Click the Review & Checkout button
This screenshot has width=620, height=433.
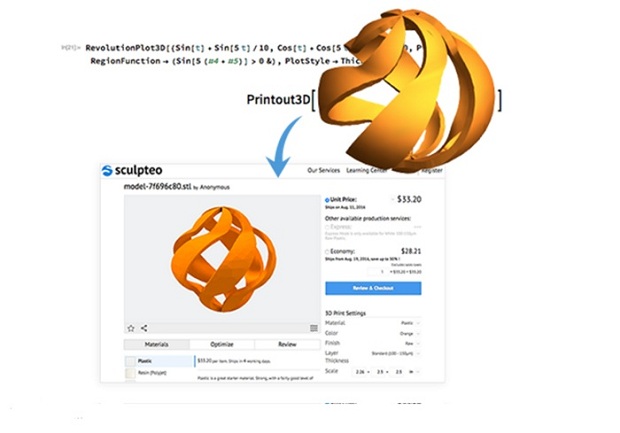373,288
